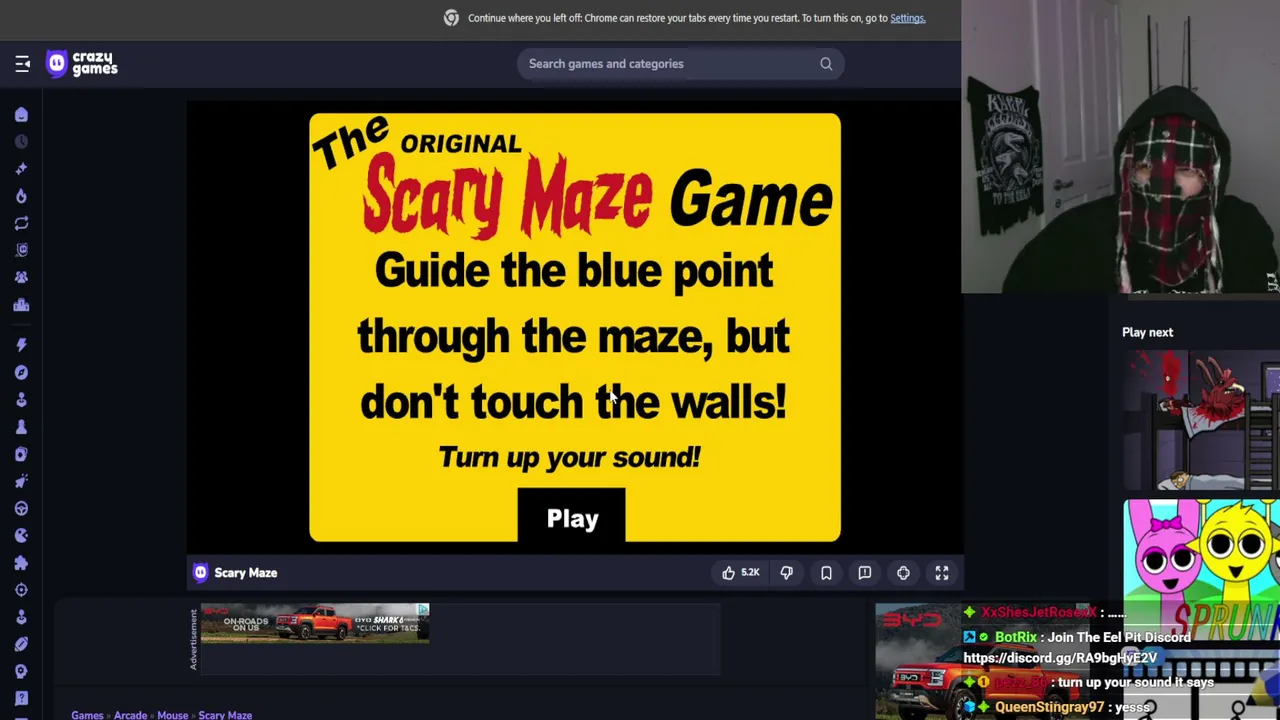Open multiplayer games via the sidebar group-of-people icon
Viewport: 1280px width, 720px height.
[21, 277]
